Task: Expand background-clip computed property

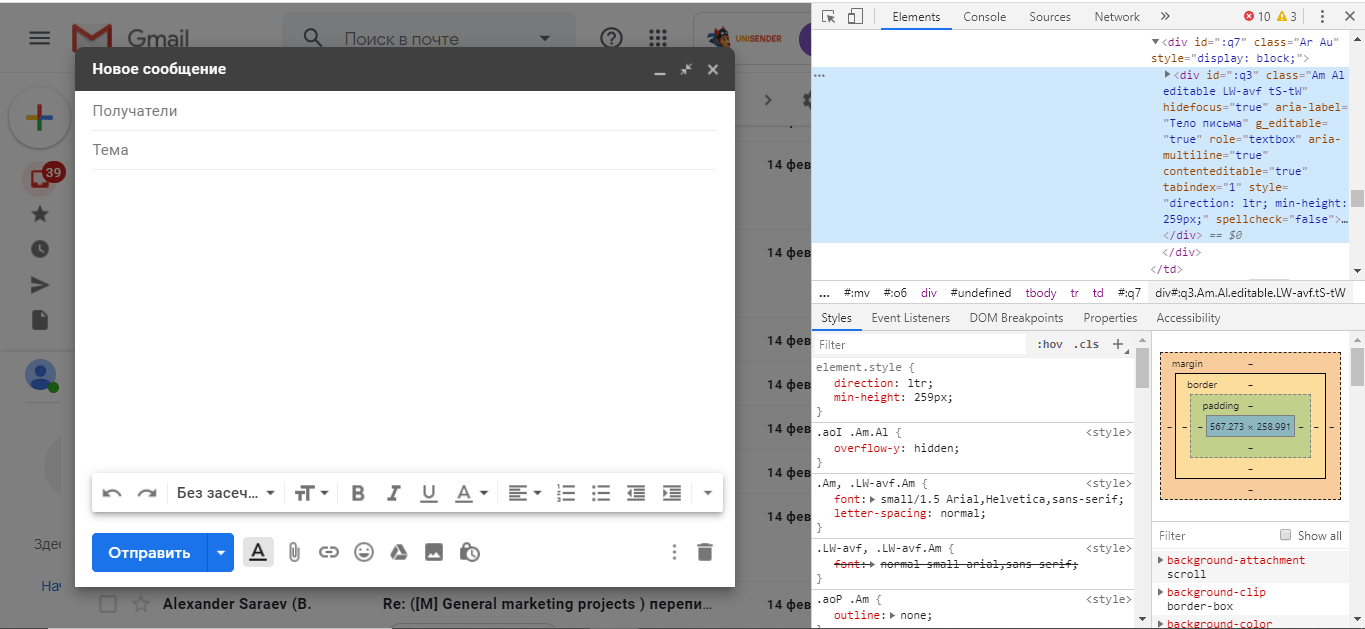Action: click(x=1161, y=592)
